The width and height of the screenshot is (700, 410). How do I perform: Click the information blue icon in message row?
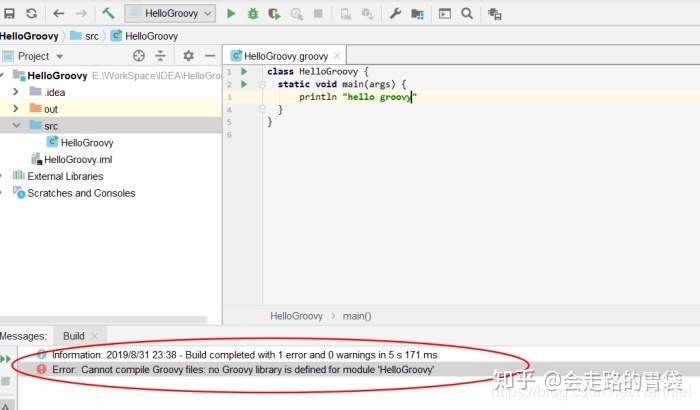coord(42,355)
